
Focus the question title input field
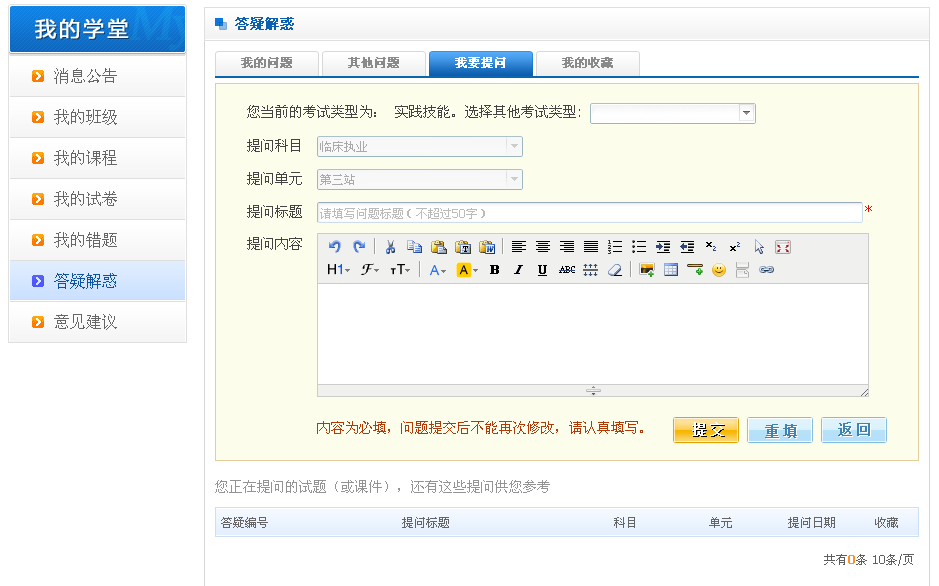point(589,212)
